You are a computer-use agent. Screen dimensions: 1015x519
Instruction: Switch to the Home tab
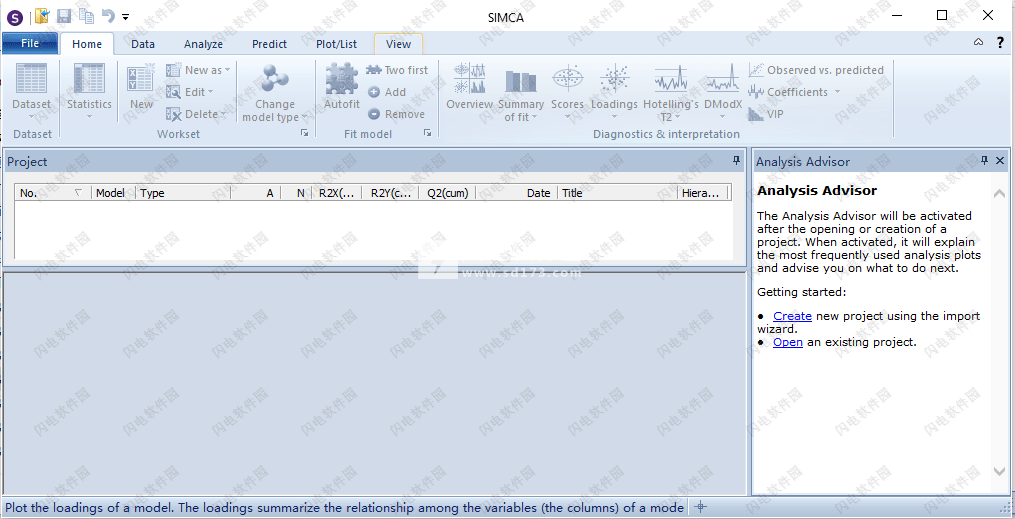[x=87, y=44]
